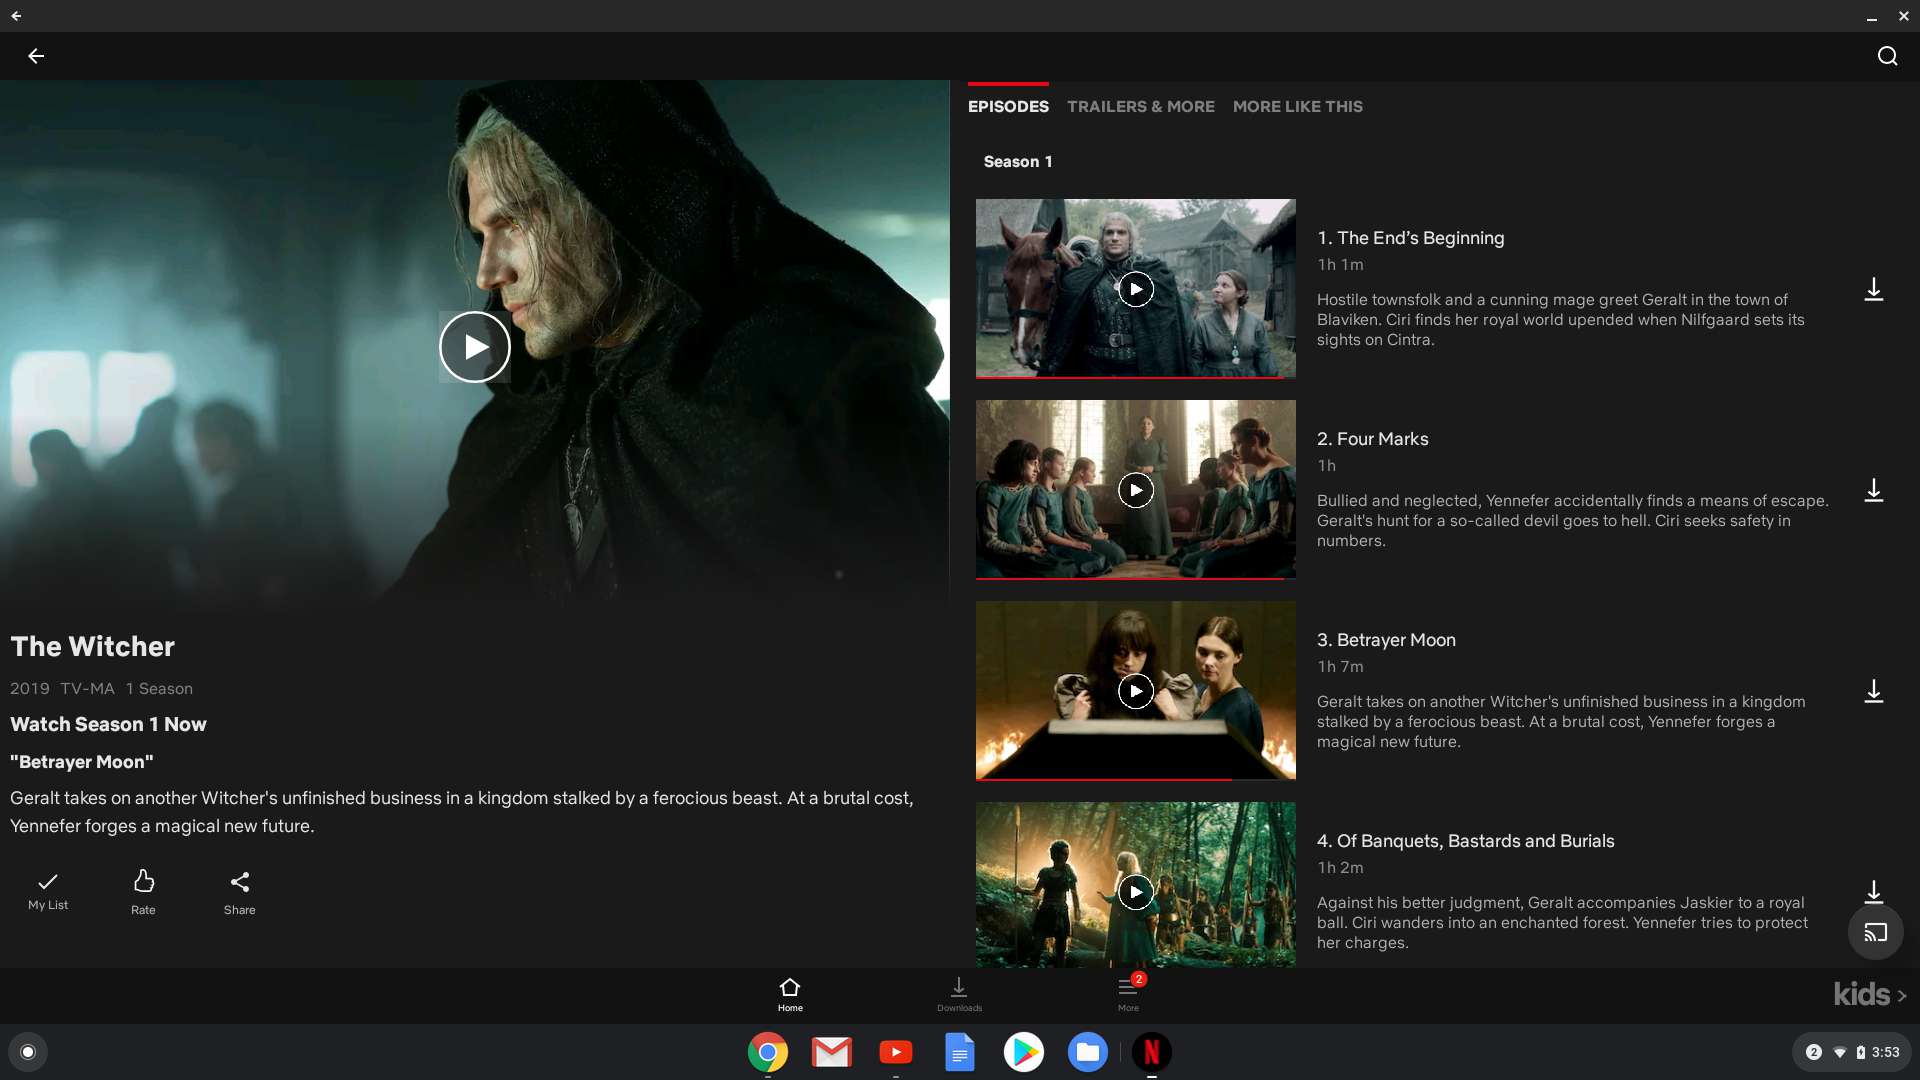Click episode title 4. Of Banquets, Bastards and Burials
Screen dimensions: 1920x1080
[1465, 841]
